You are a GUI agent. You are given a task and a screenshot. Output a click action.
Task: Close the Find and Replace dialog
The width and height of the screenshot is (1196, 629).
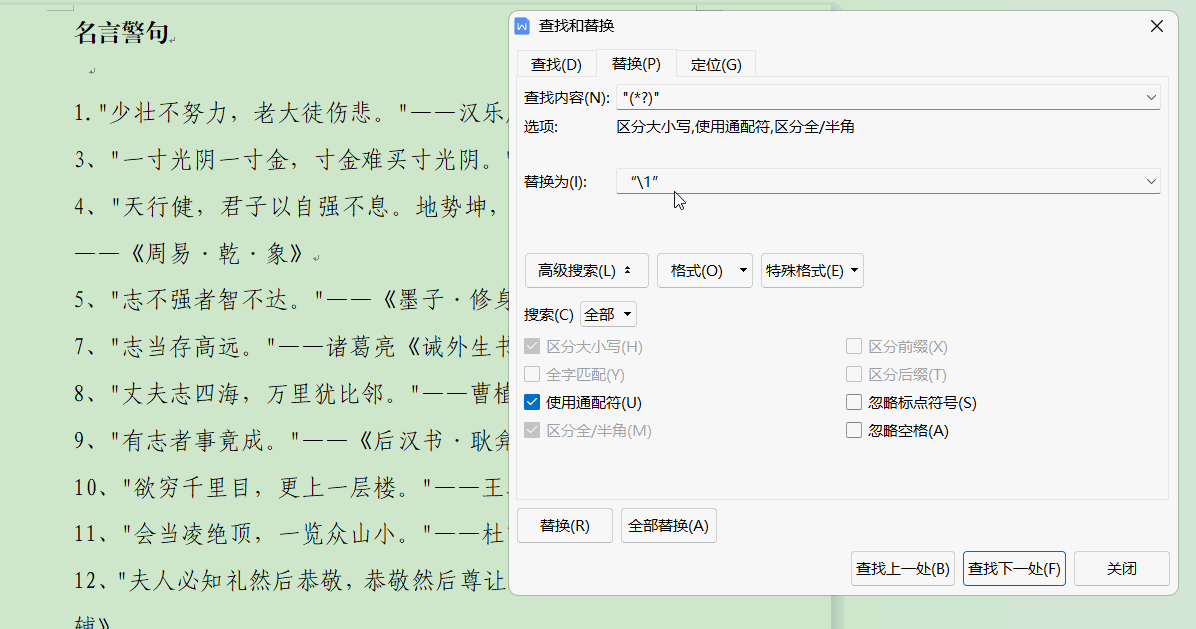[x=1157, y=26]
